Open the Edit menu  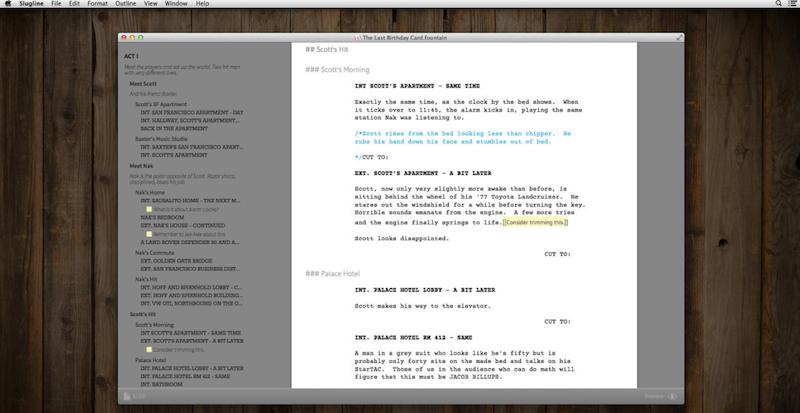point(74,3)
